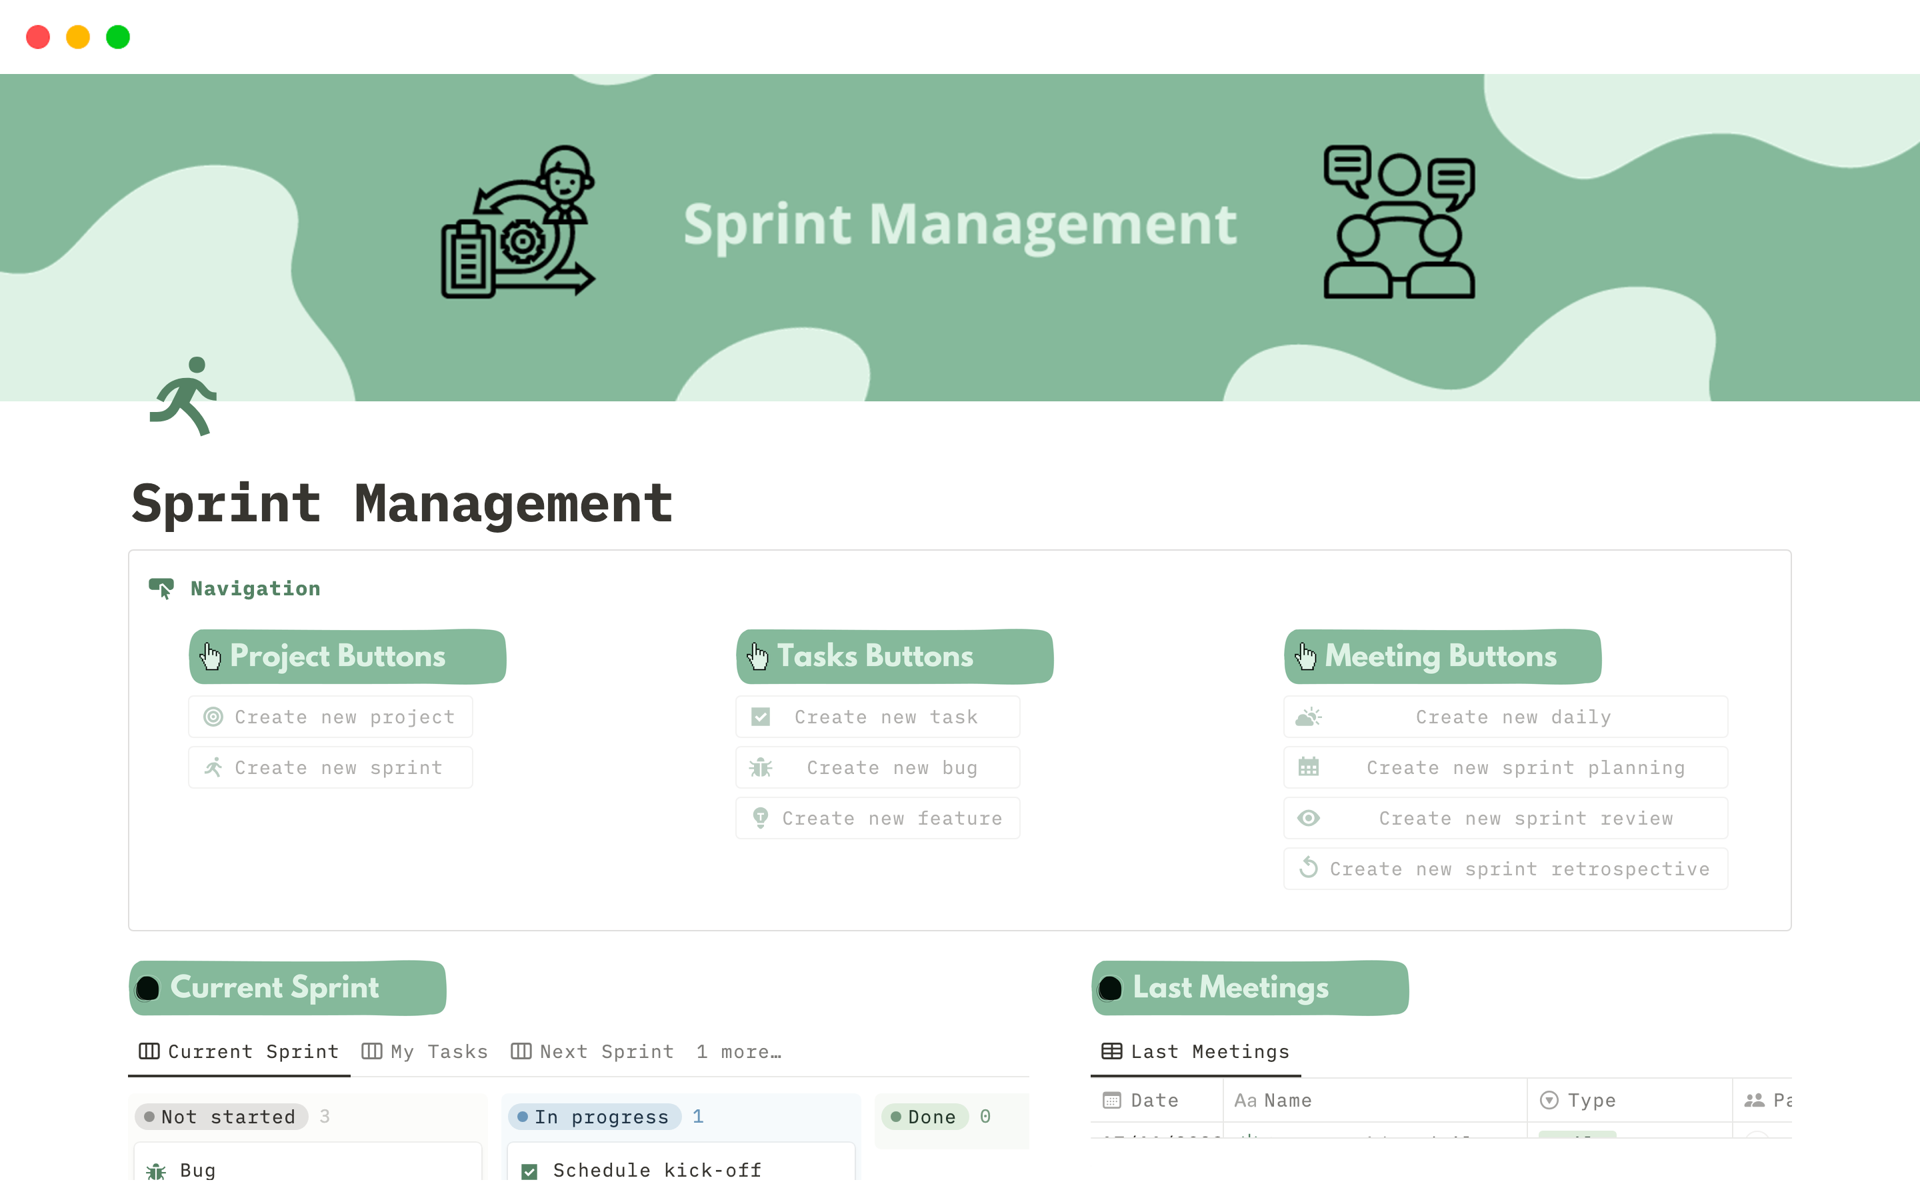Click the green In progress status tag
This screenshot has width=1920, height=1200.
click(x=594, y=1117)
